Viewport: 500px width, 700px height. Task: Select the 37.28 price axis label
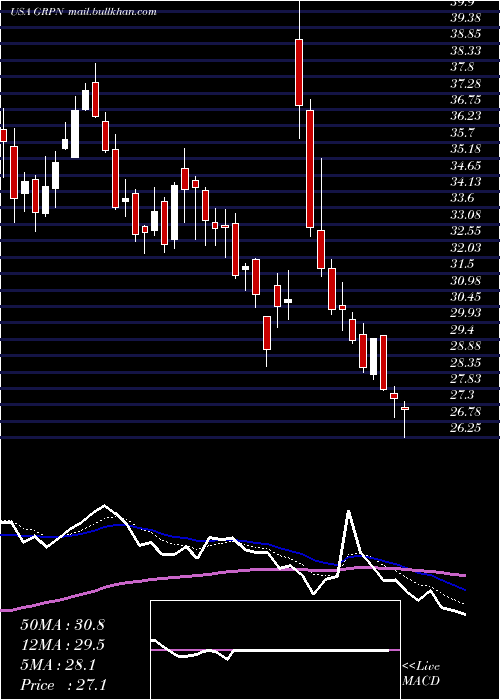coord(466,83)
